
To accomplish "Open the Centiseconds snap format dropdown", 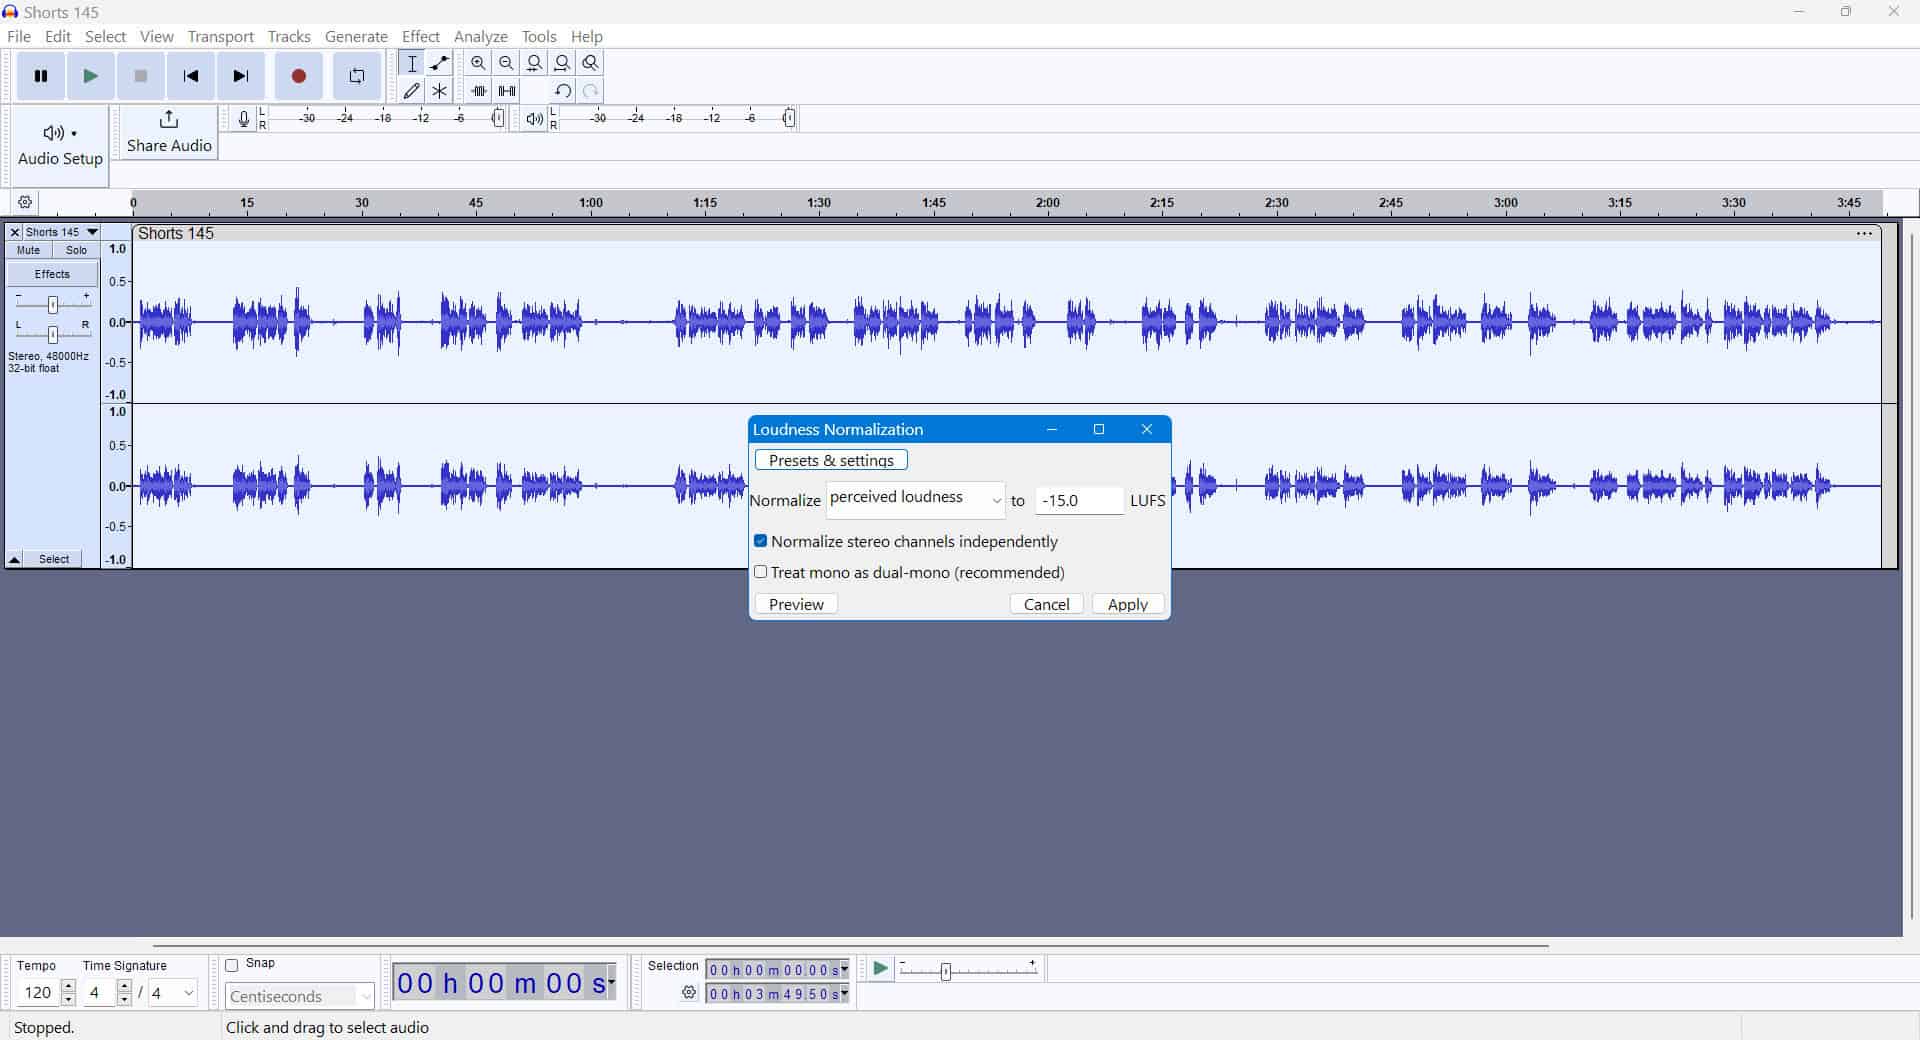I will click(x=365, y=996).
